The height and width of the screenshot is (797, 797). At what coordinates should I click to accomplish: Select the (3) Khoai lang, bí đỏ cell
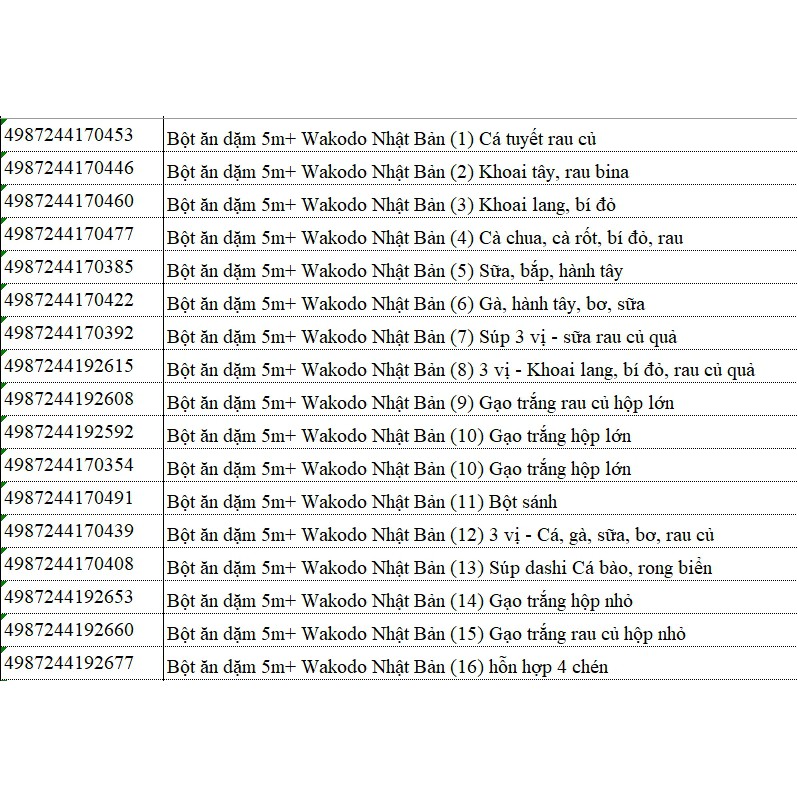tap(480, 201)
